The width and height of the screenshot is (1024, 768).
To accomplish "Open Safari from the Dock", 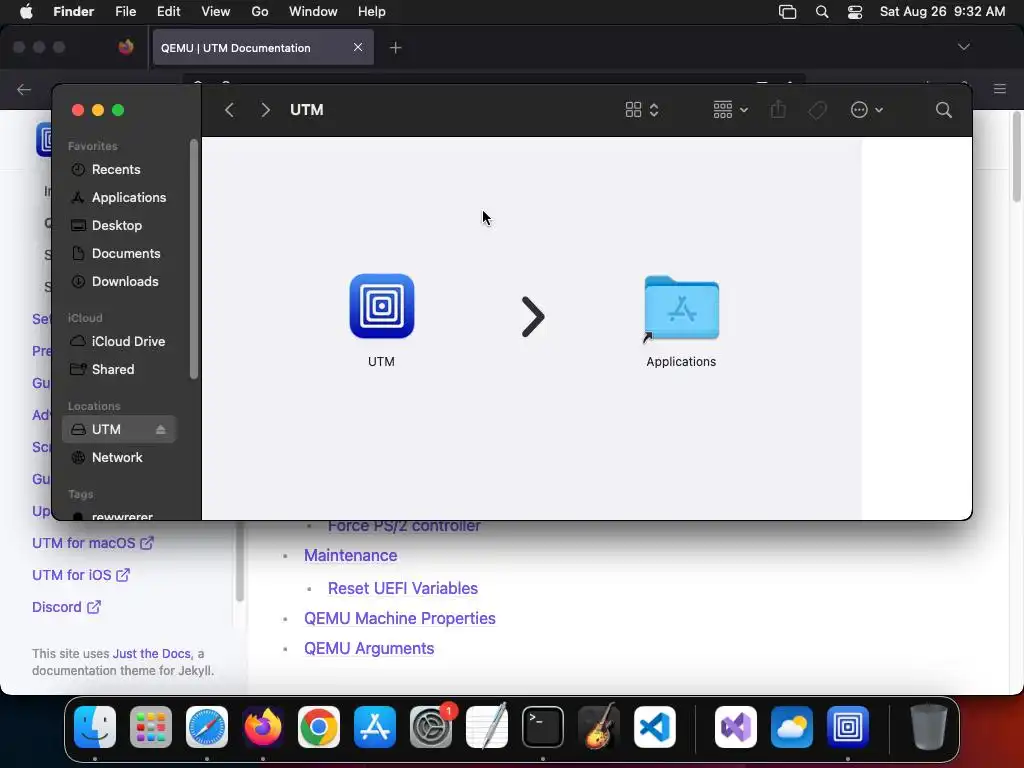I will click(x=207, y=727).
